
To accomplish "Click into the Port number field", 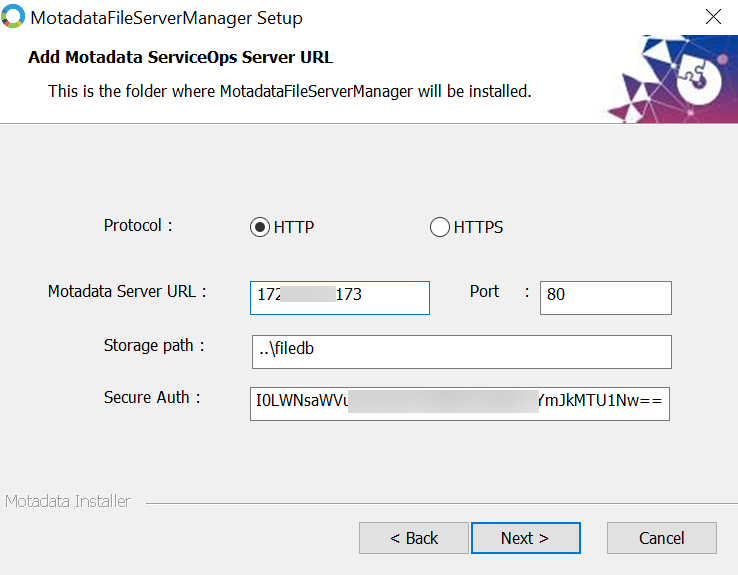I will tap(605, 297).
